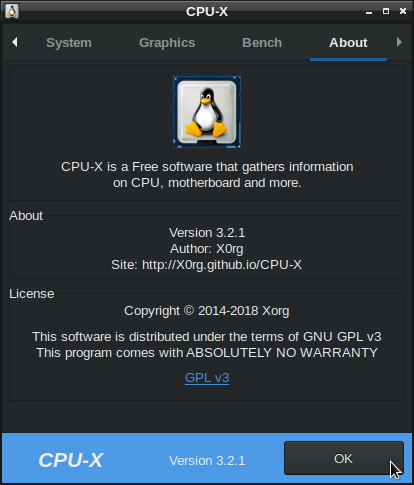Click the OK button
This screenshot has width=414, height=485.
point(344,458)
